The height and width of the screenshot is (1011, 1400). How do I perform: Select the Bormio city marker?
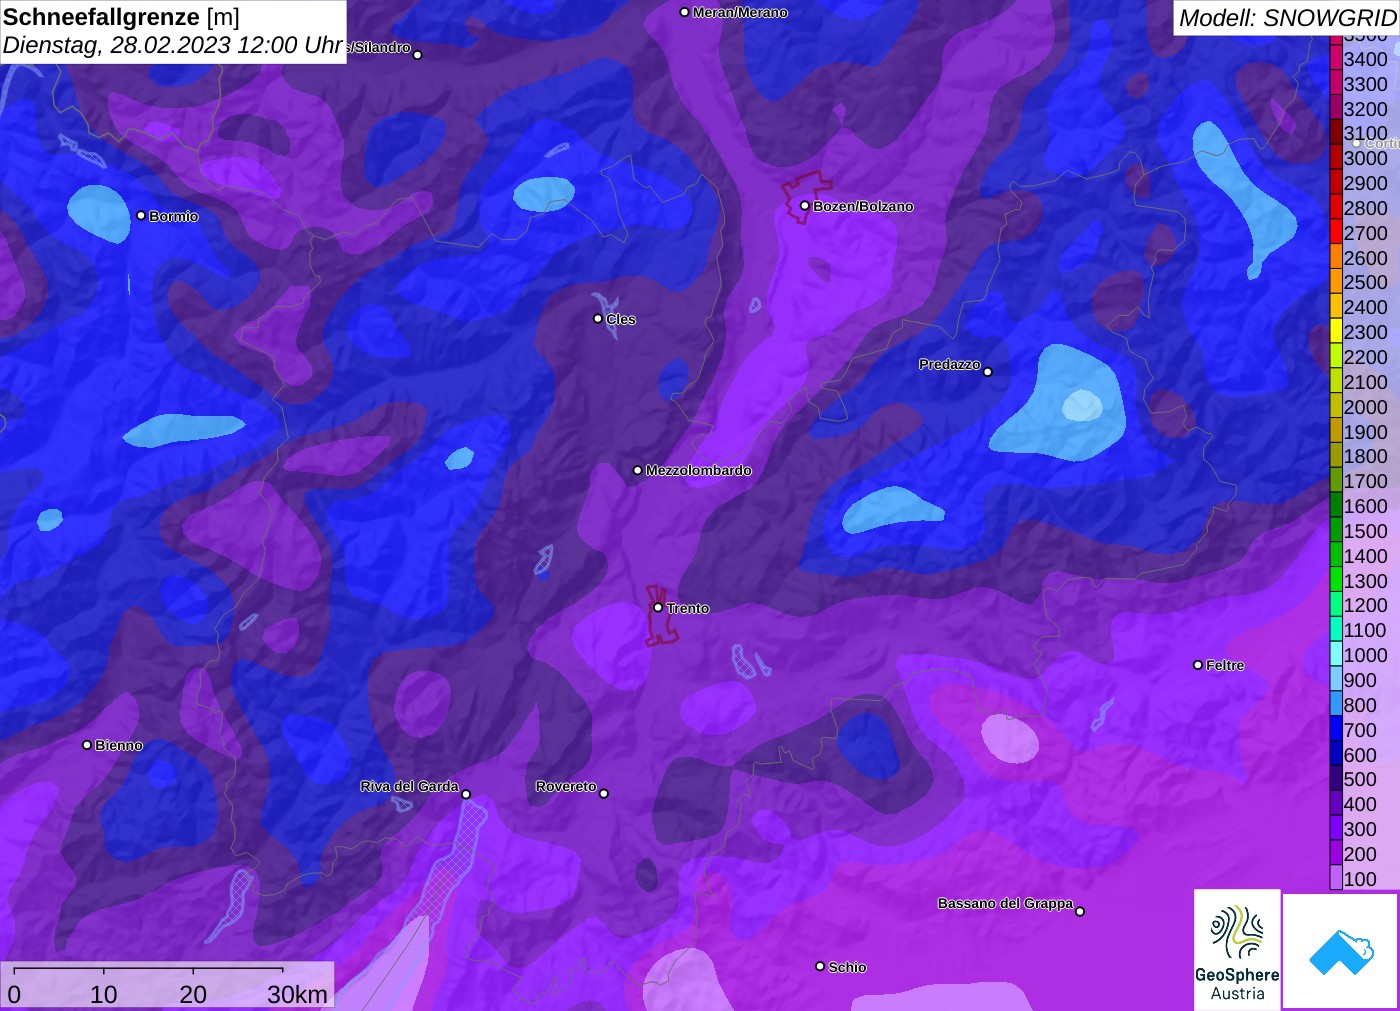[141, 216]
